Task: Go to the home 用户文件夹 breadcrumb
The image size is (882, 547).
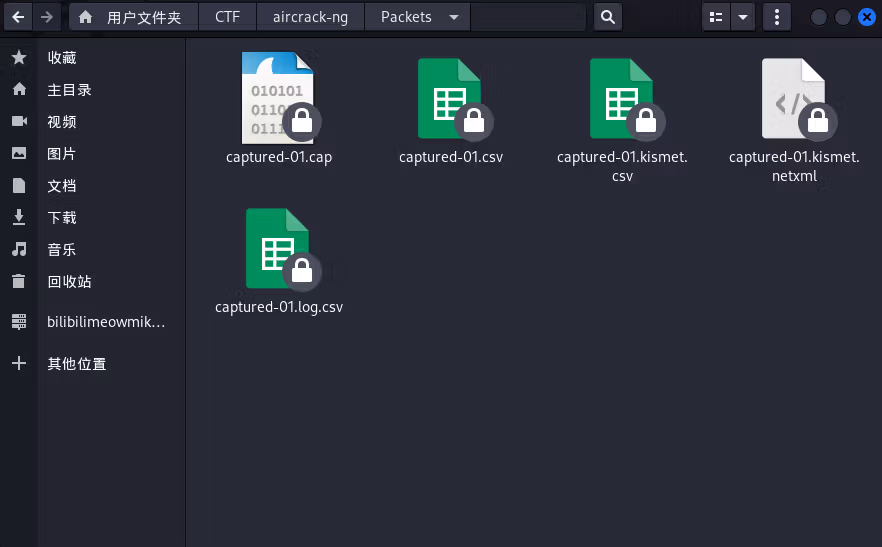Action: tap(134, 17)
